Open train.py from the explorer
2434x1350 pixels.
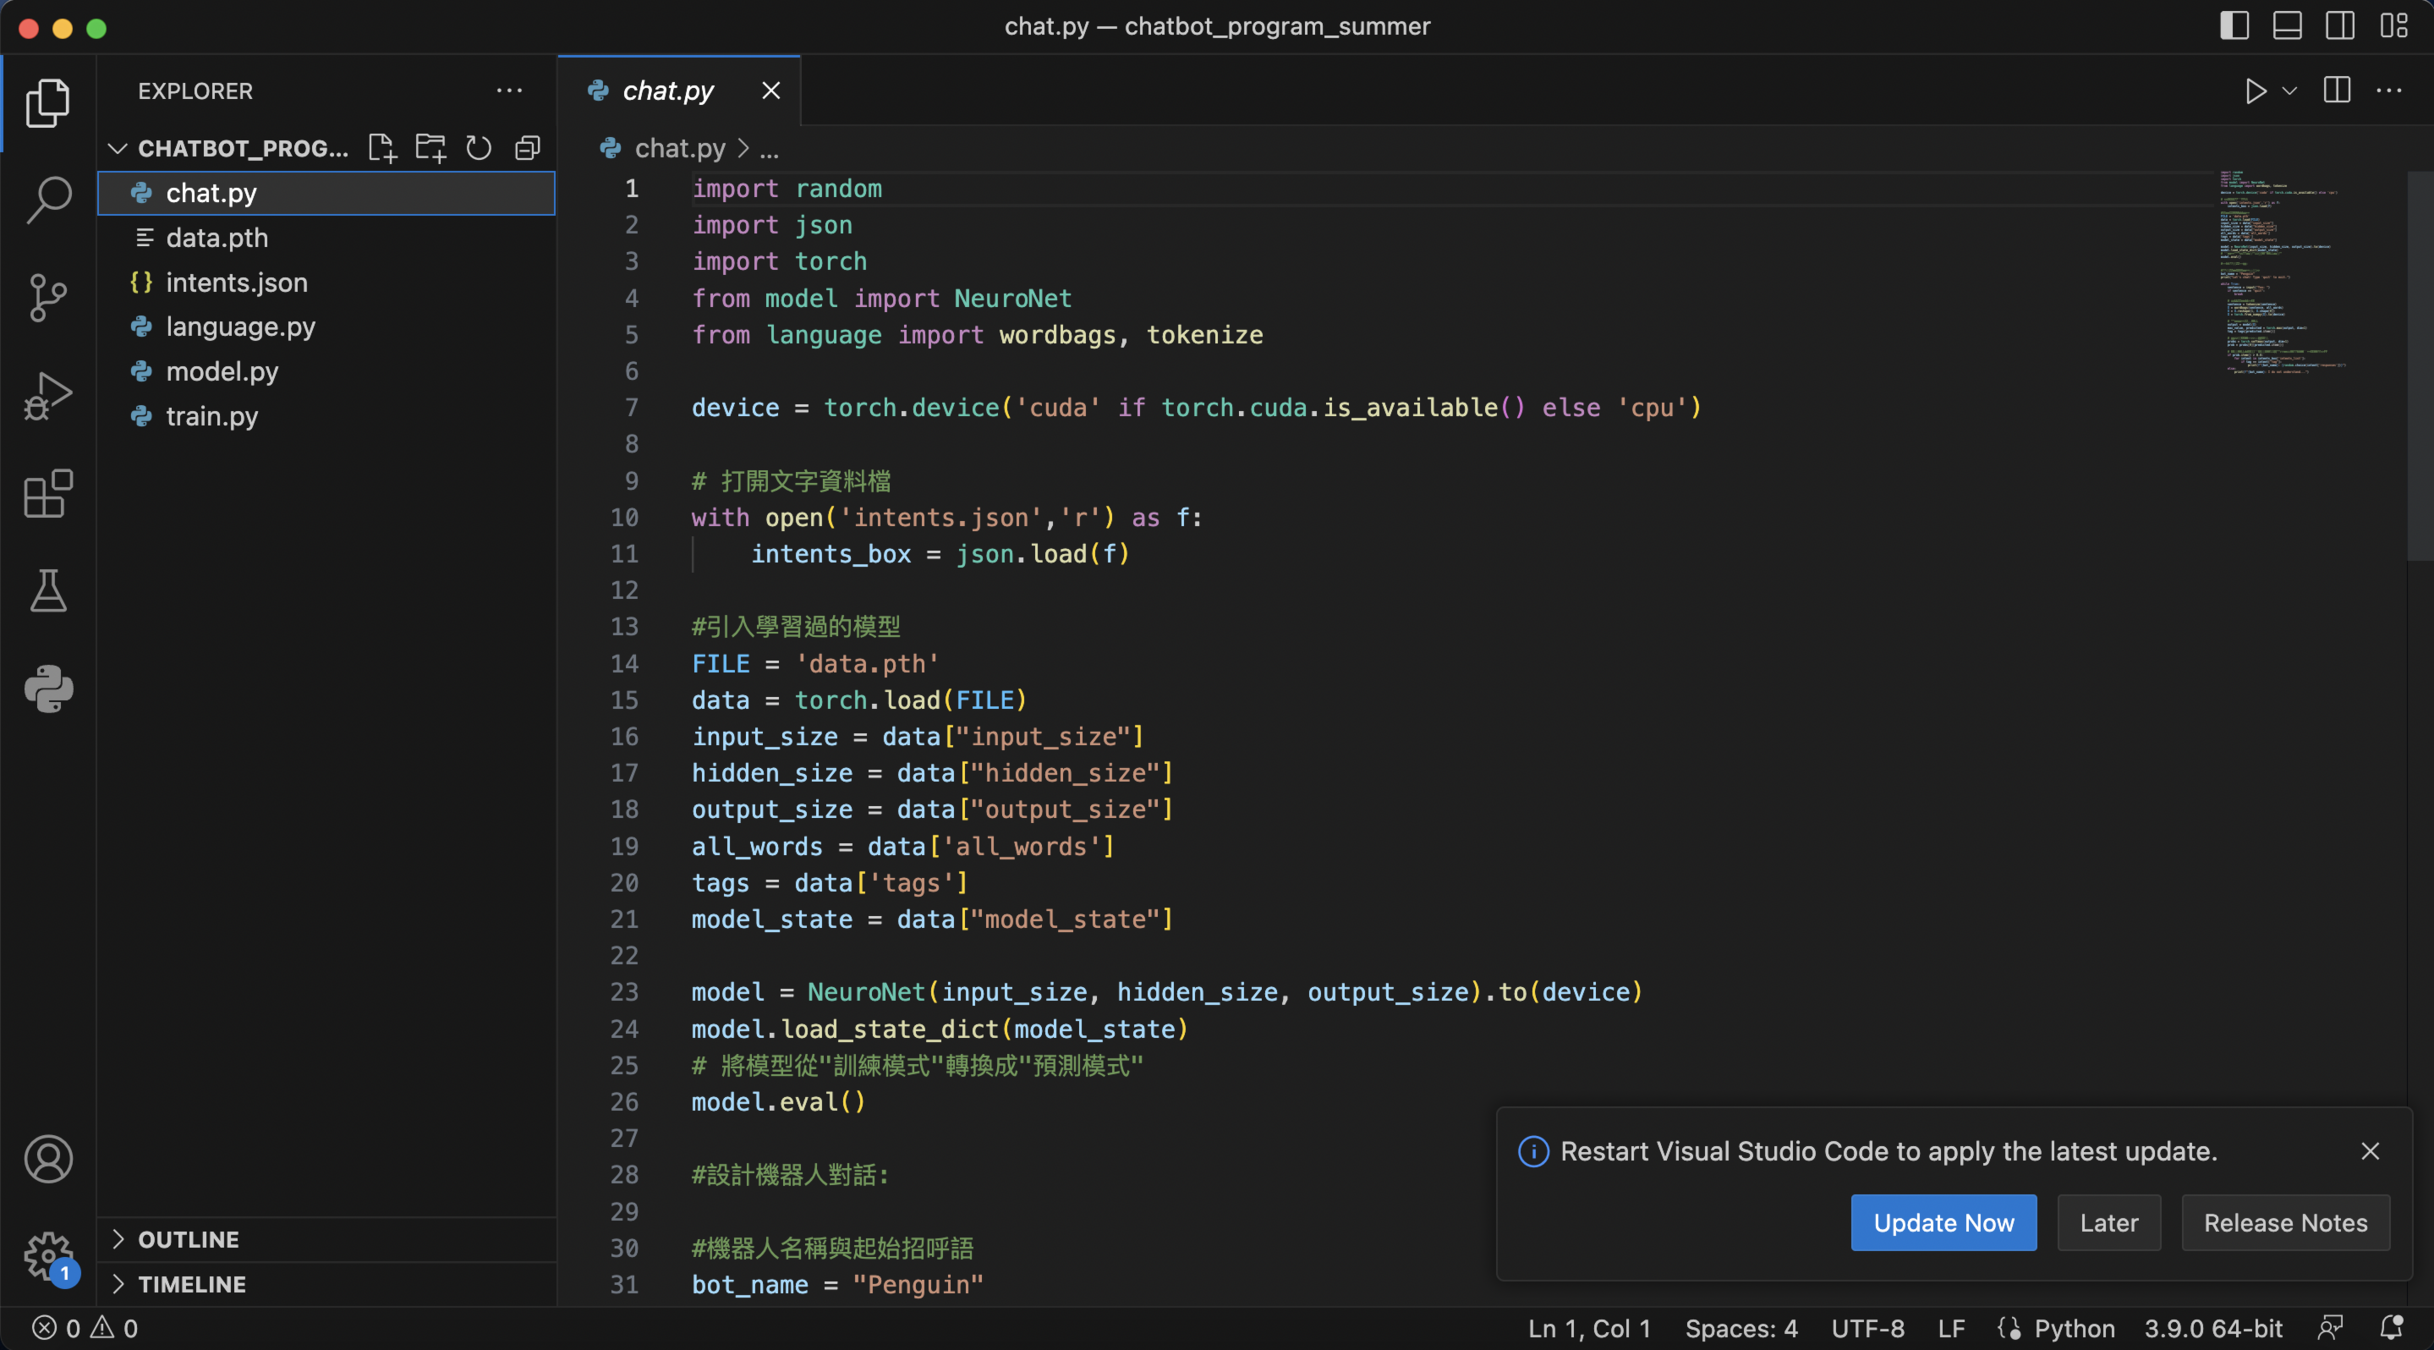212,416
